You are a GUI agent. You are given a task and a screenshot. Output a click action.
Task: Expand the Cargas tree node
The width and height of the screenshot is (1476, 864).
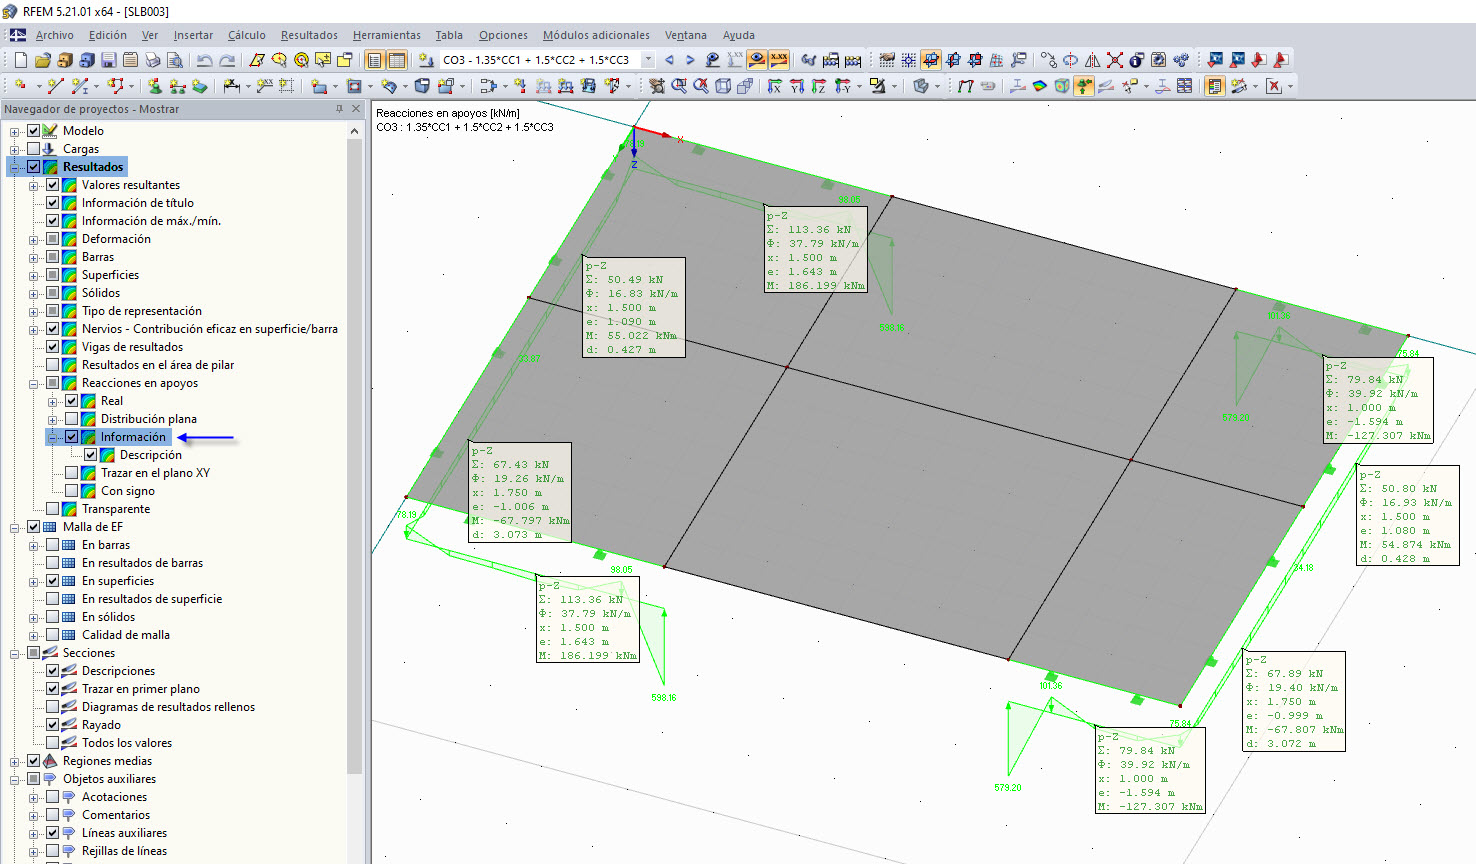coord(15,149)
